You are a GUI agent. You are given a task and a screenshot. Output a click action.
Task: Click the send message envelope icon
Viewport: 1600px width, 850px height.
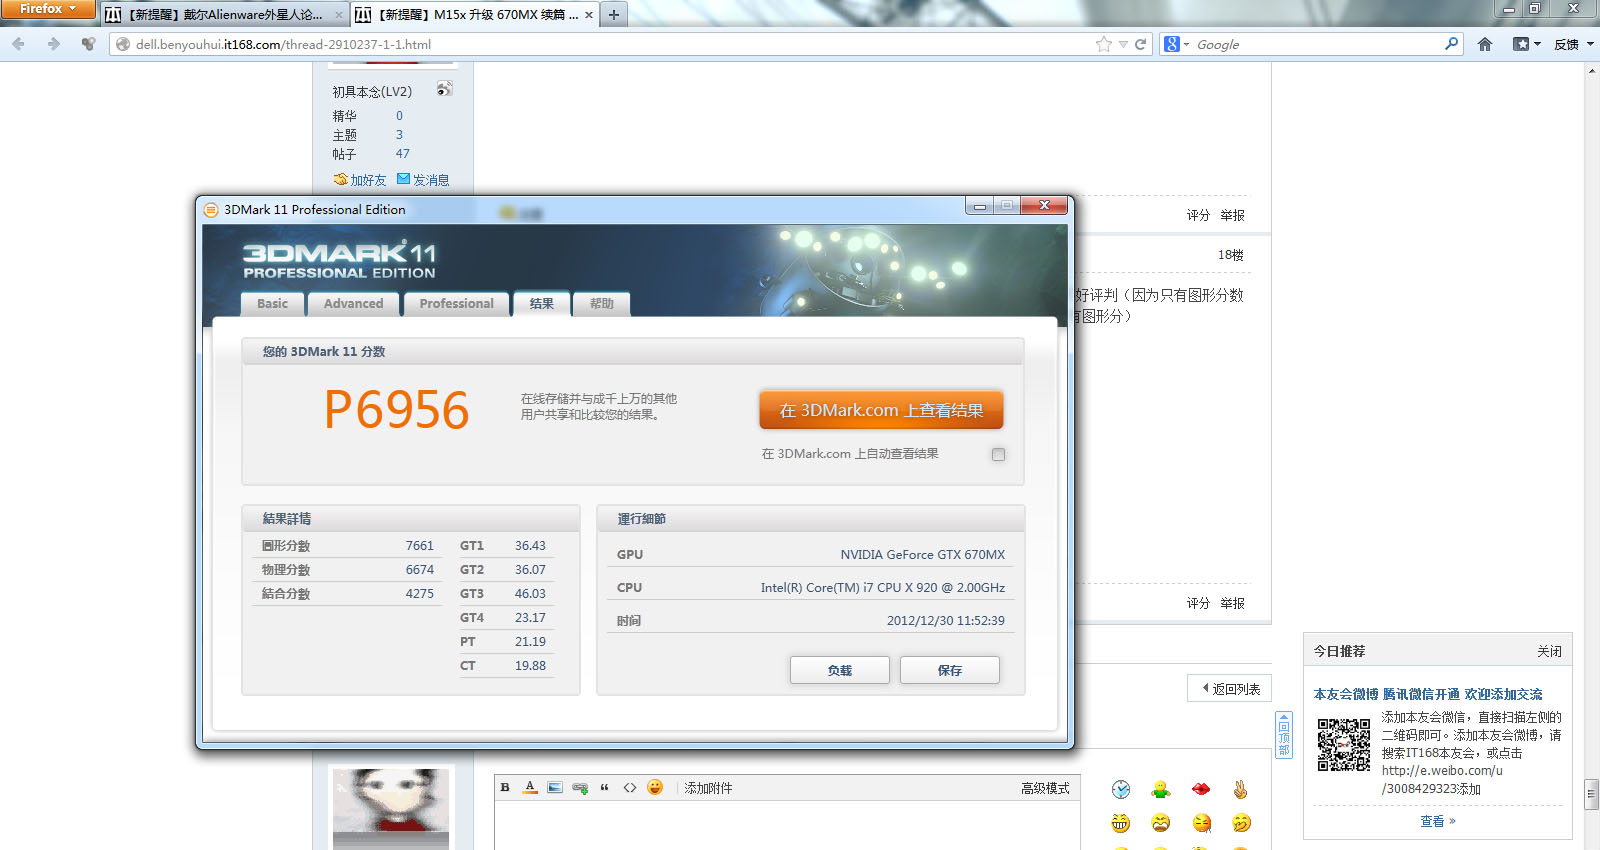(x=404, y=179)
